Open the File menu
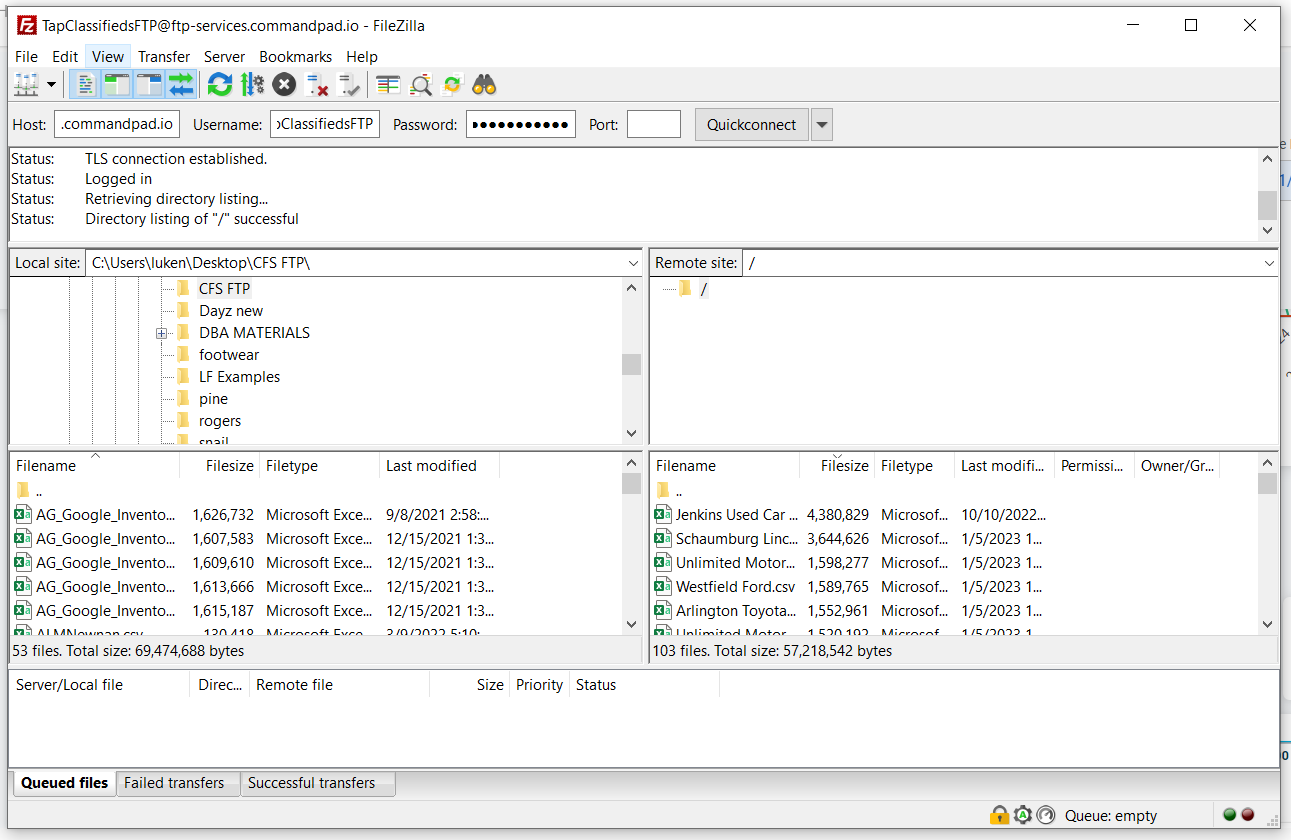Screen dimensions: 1291x840 27,57
